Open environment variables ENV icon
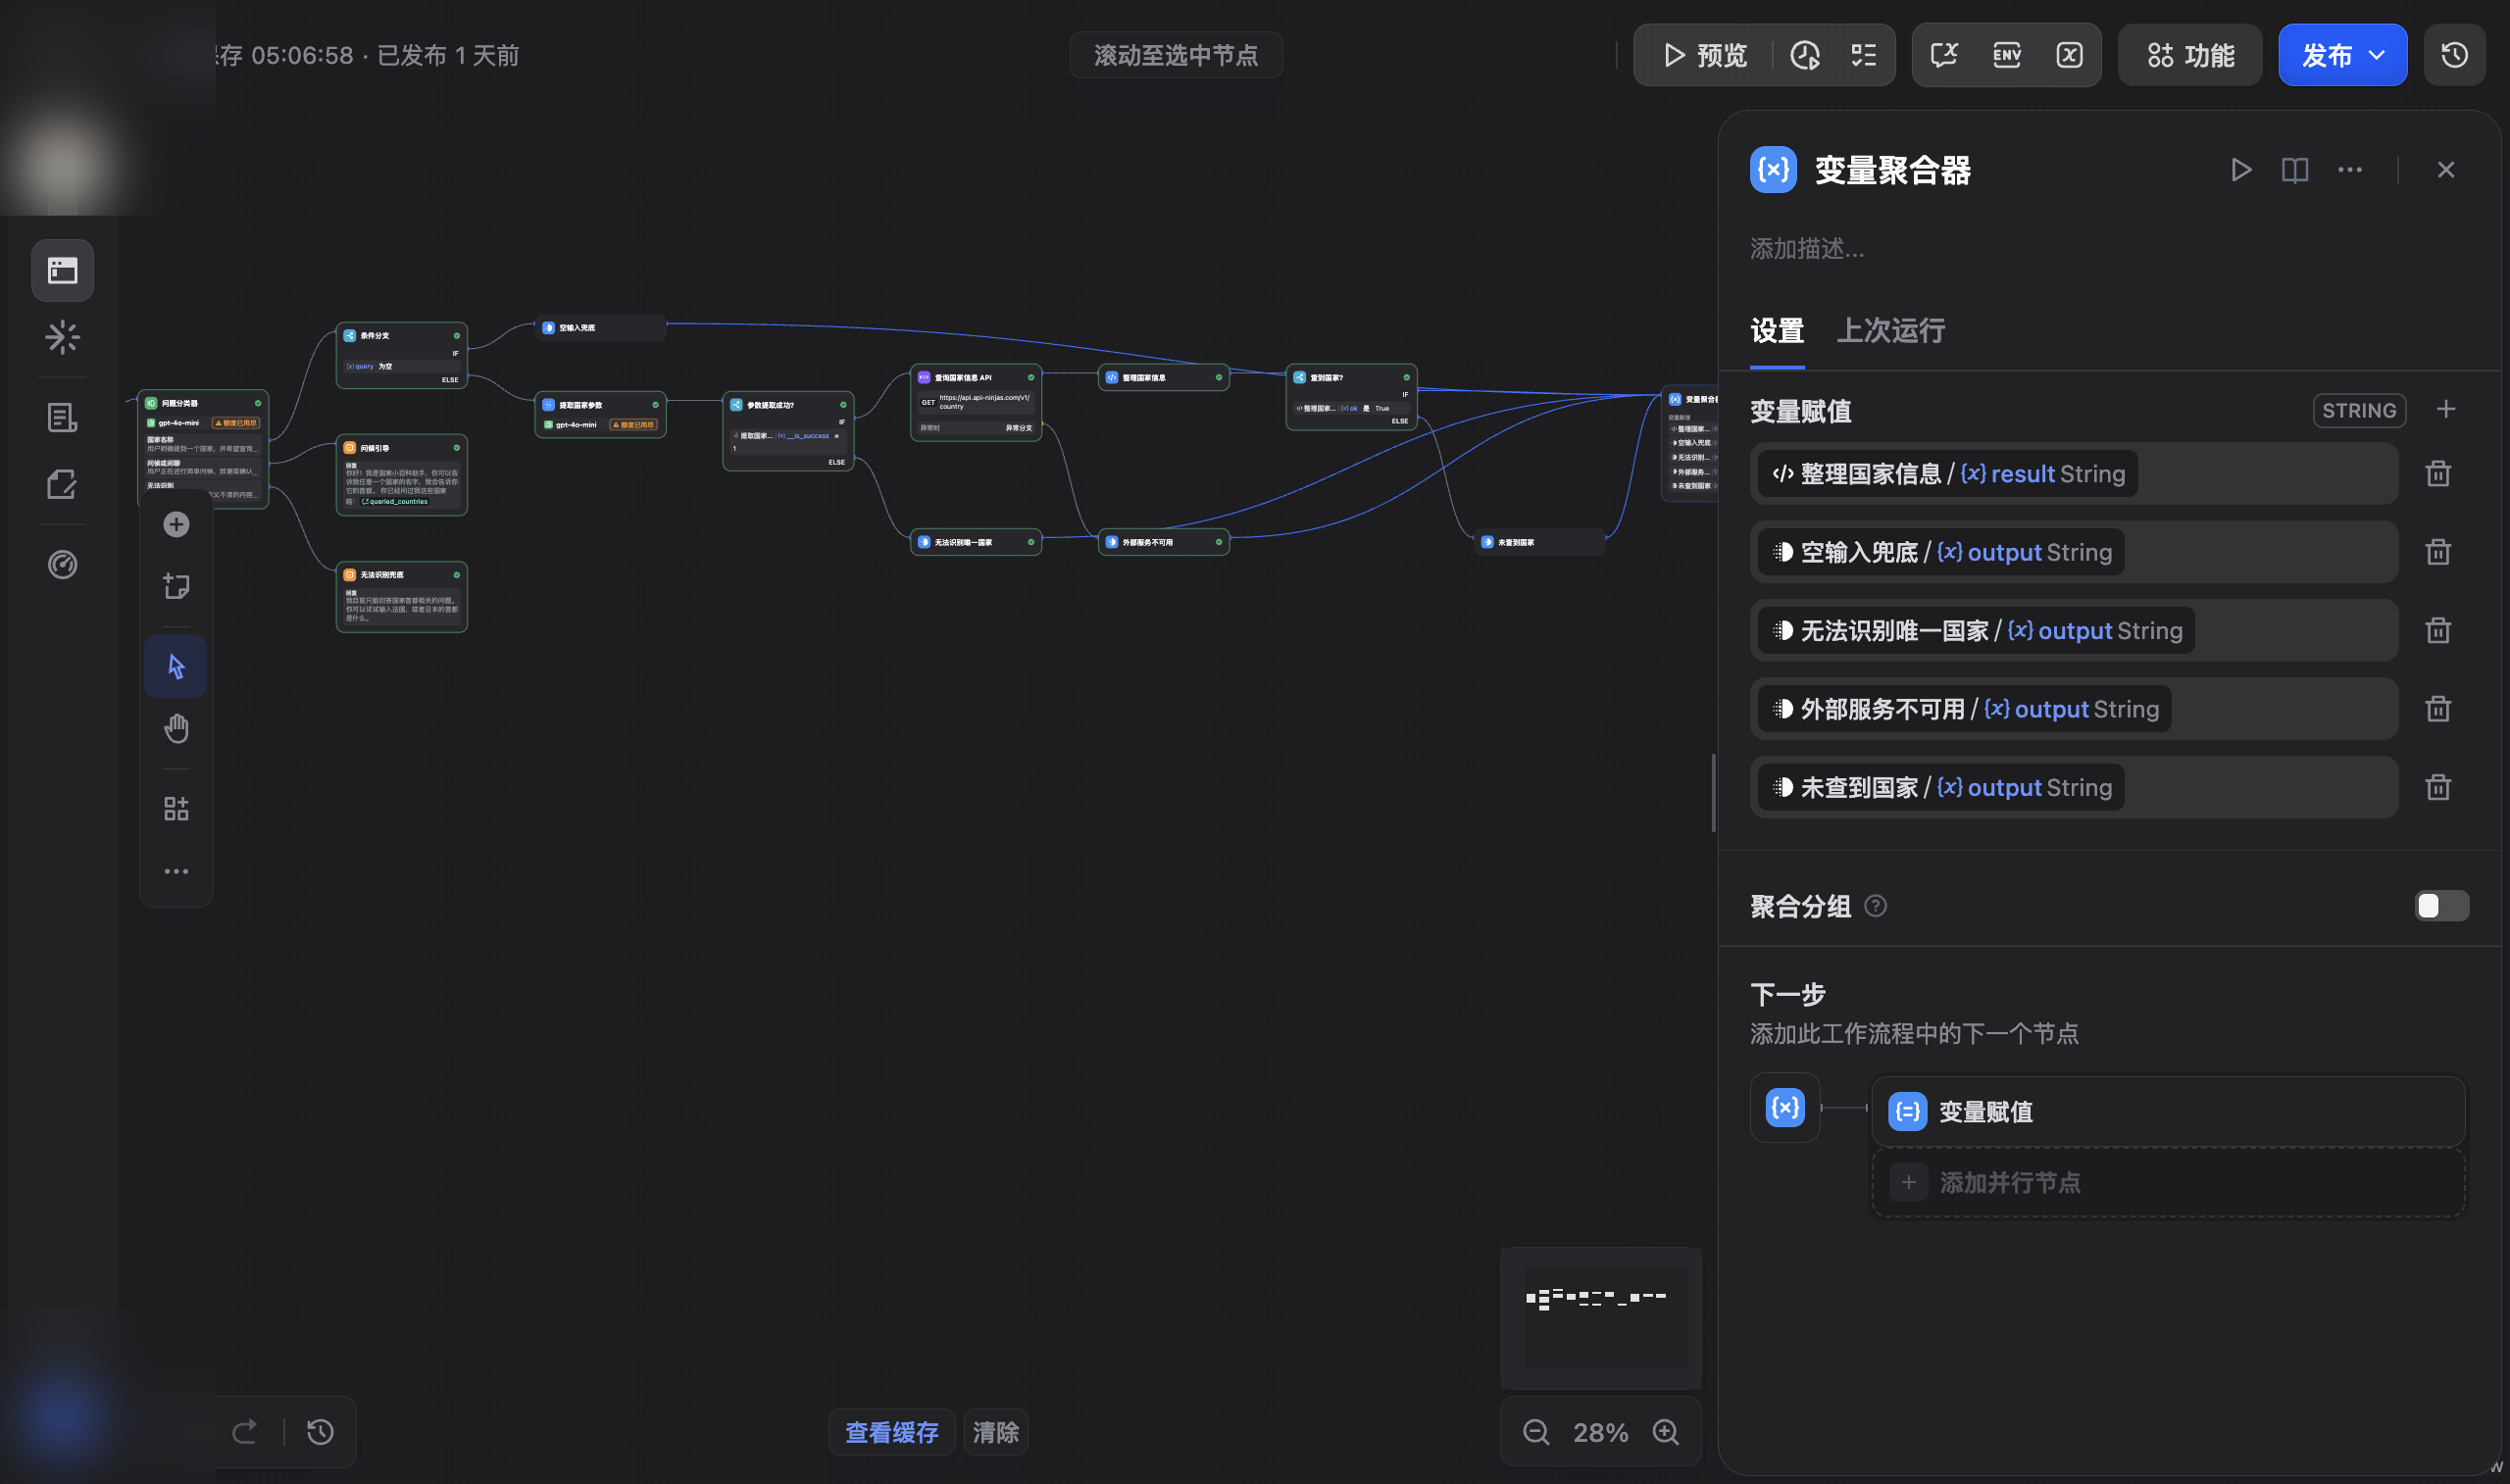This screenshot has height=1484, width=2510. [x=2006, y=55]
